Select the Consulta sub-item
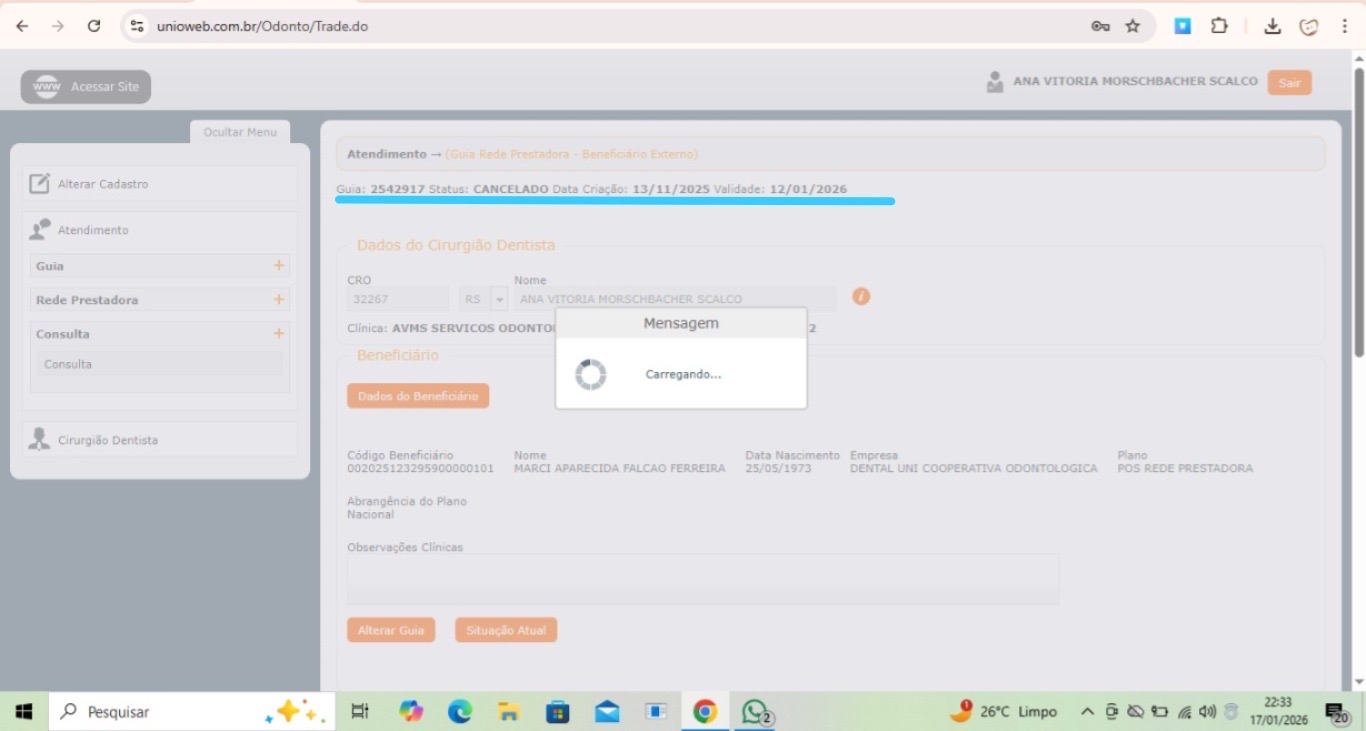Image resolution: width=1366 pixels, height=731 pixels. [x=160, y=364]
